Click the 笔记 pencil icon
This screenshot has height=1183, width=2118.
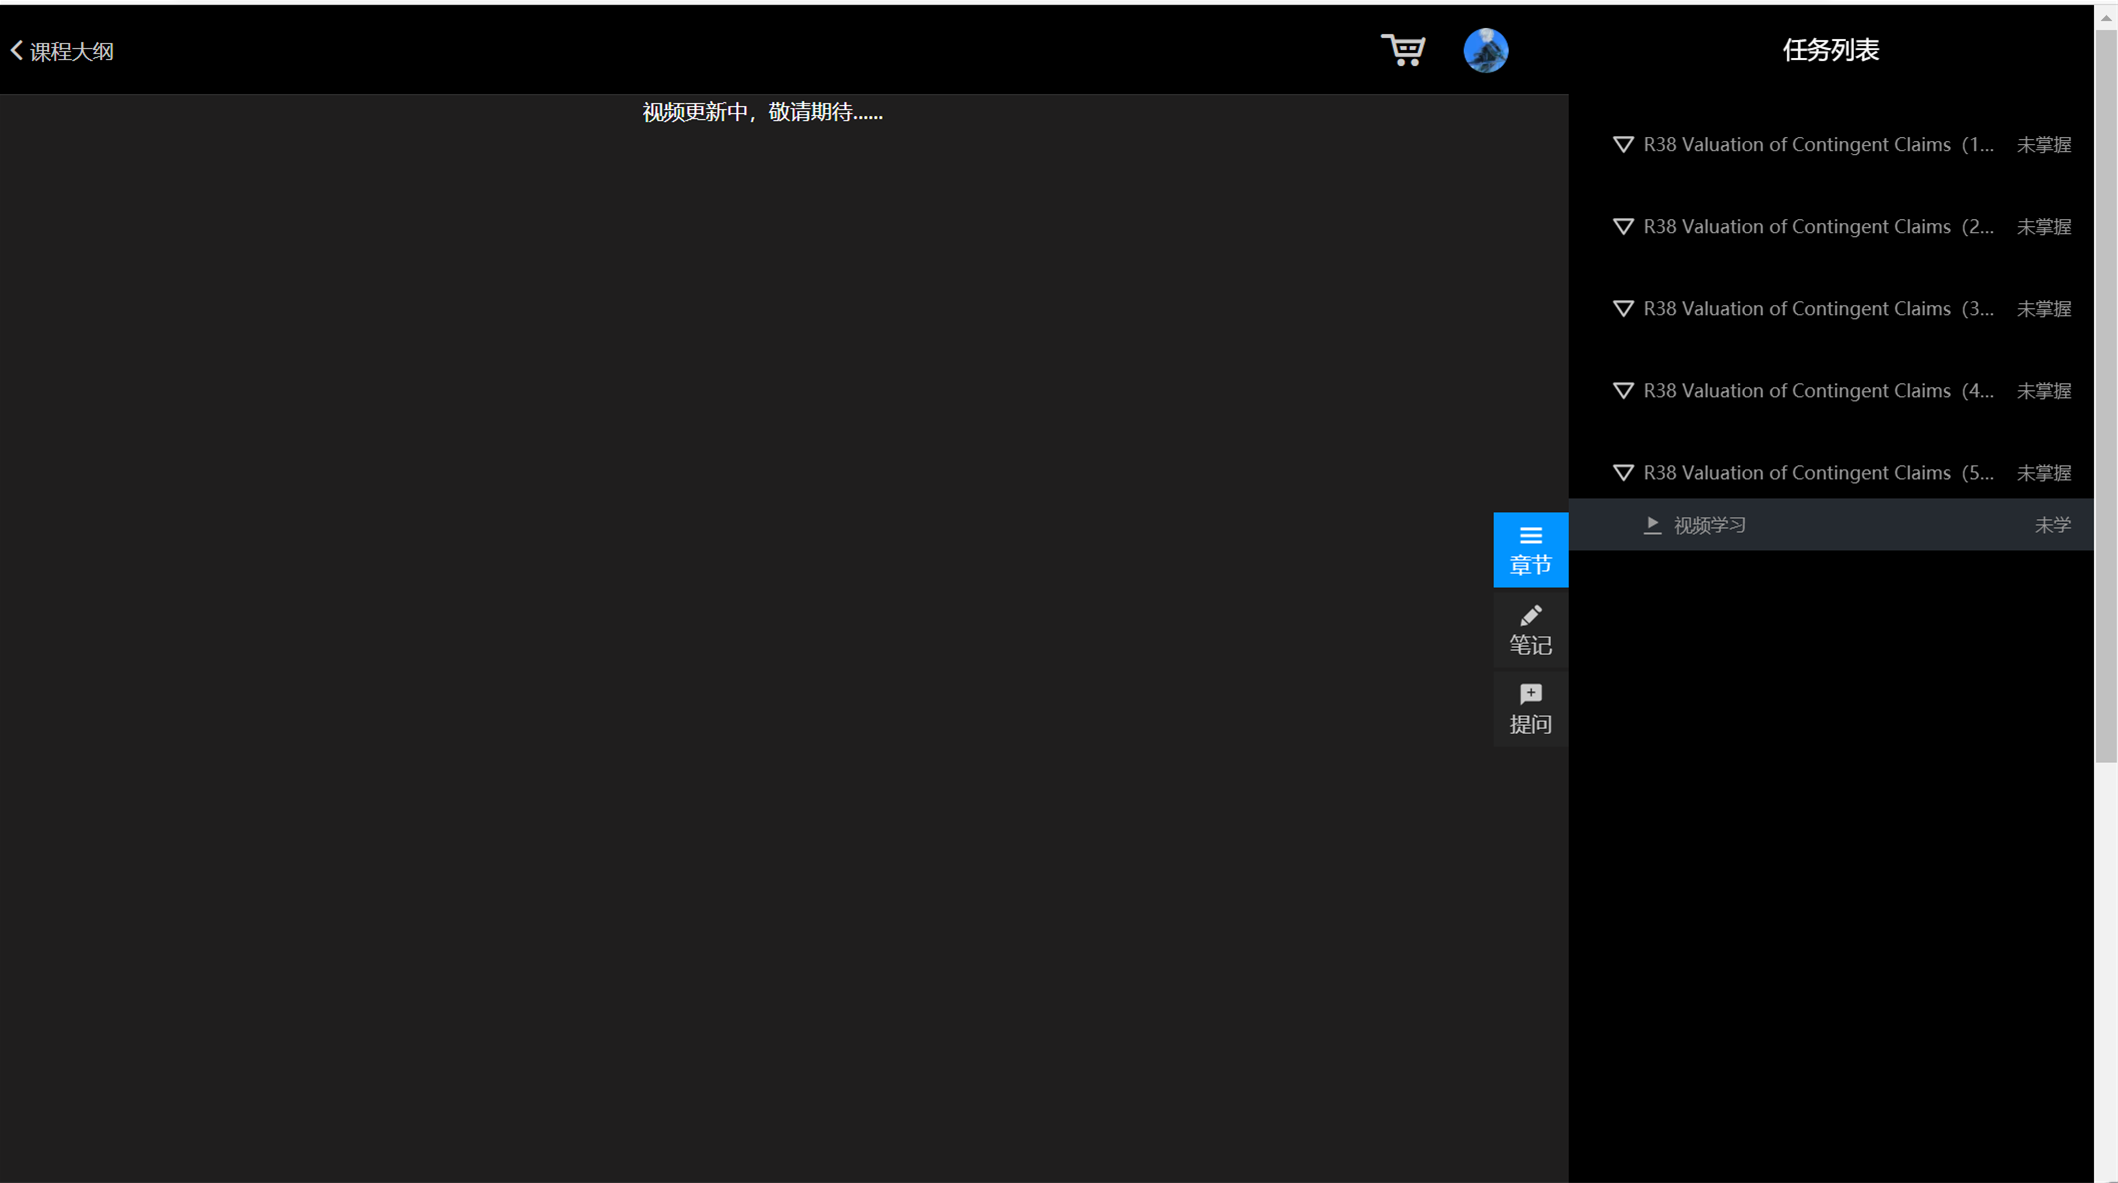coord(1530,616)
